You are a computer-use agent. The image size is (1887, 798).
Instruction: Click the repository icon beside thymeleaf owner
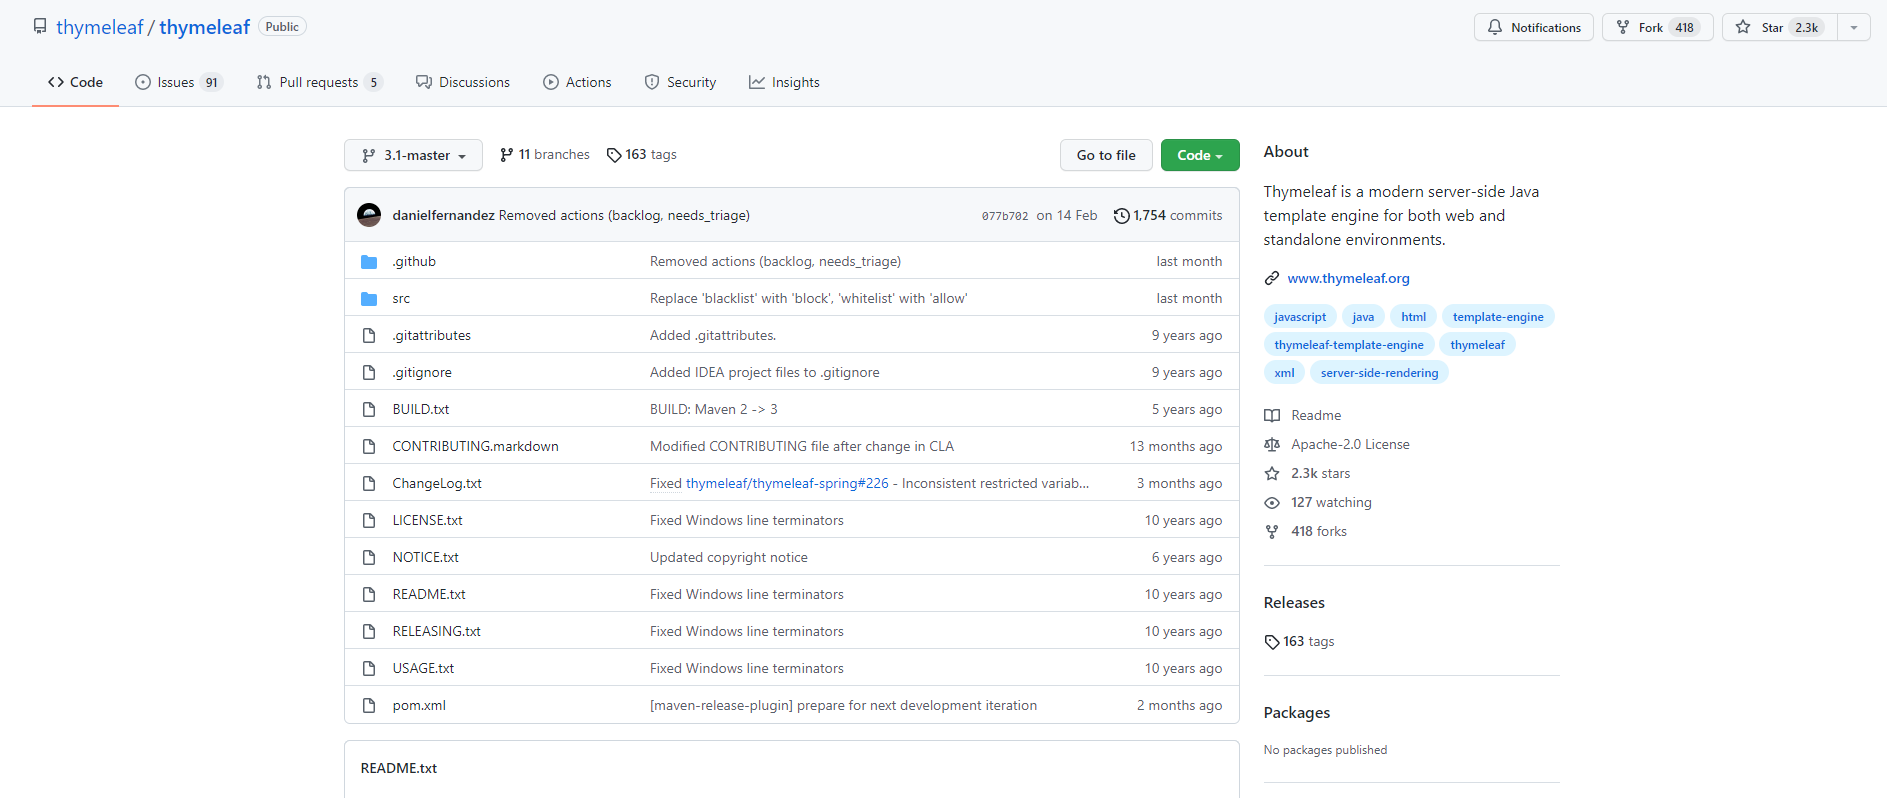(x=40, y=26)
